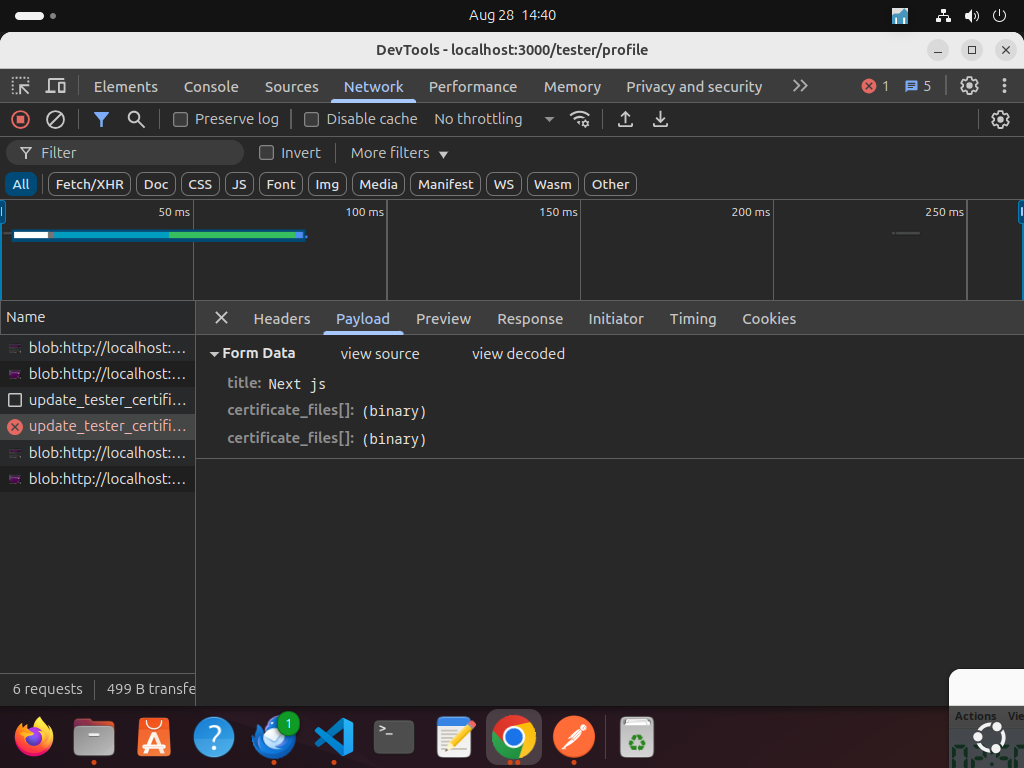
Task: Click the inspect element picker icon
Action: pyautogui.click(x=21, y=86)
